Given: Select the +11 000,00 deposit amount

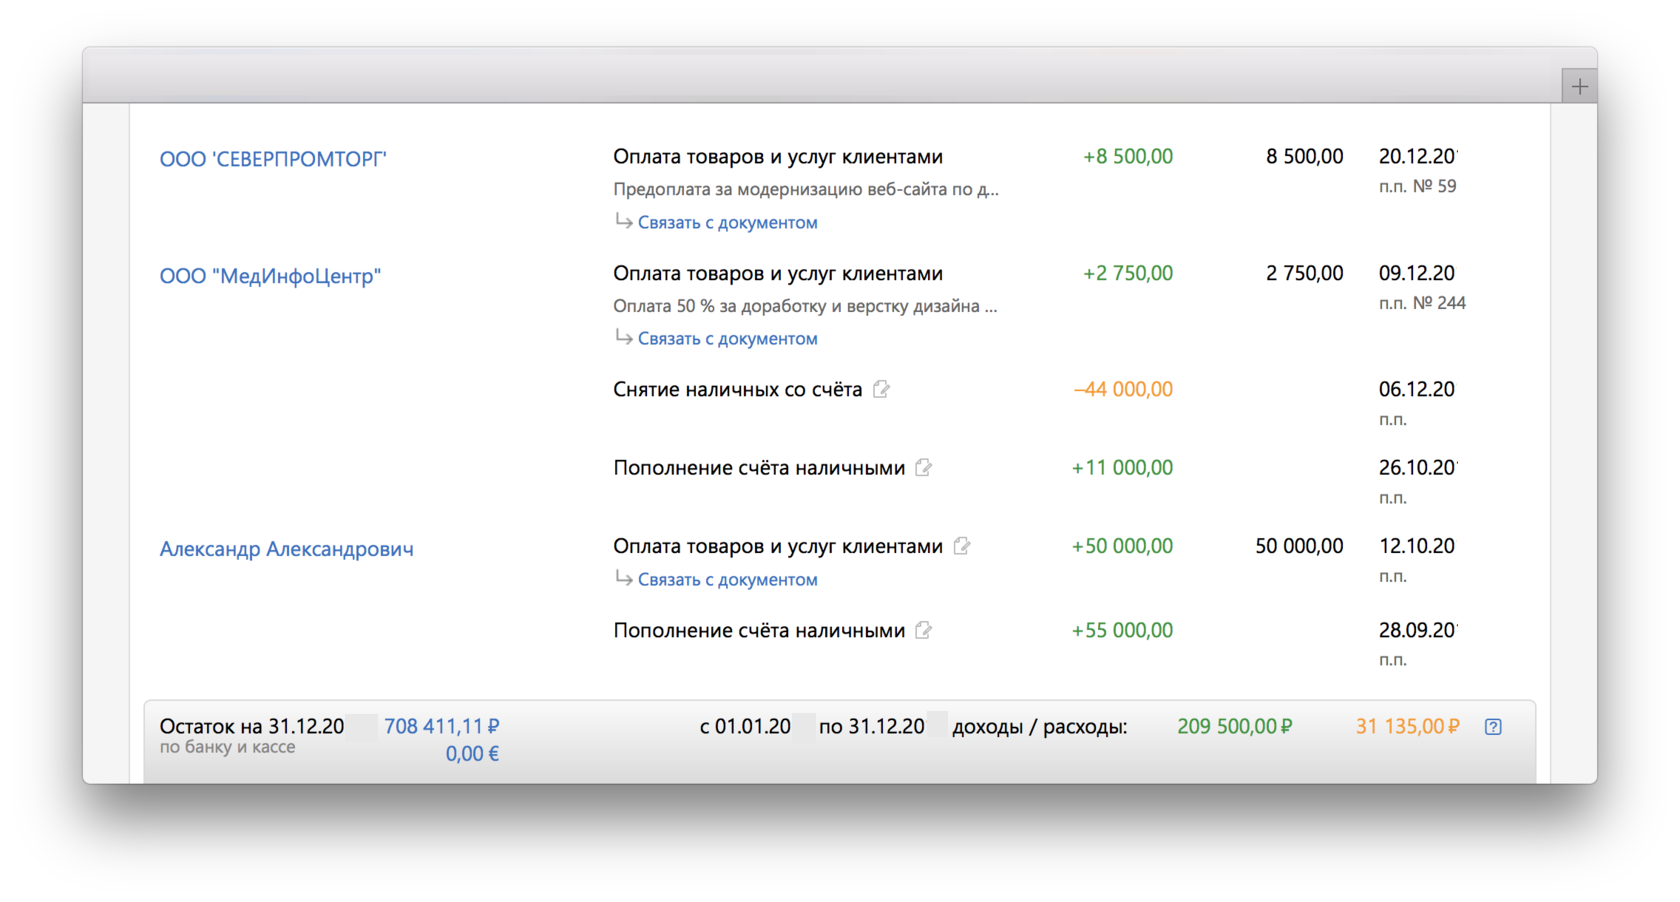Looking at the screenshot, I should pyautogui.click(x=1122, y=467).
